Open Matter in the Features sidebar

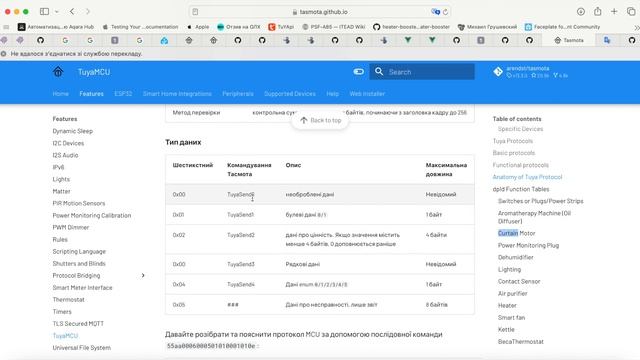coord(61,191)
